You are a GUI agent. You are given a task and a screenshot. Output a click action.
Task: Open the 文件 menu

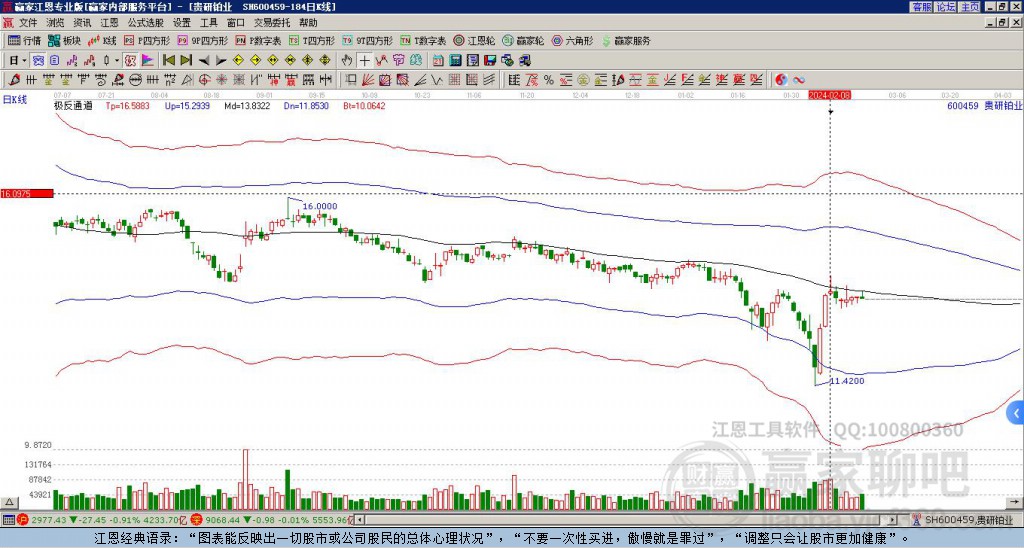pos(27,23)
